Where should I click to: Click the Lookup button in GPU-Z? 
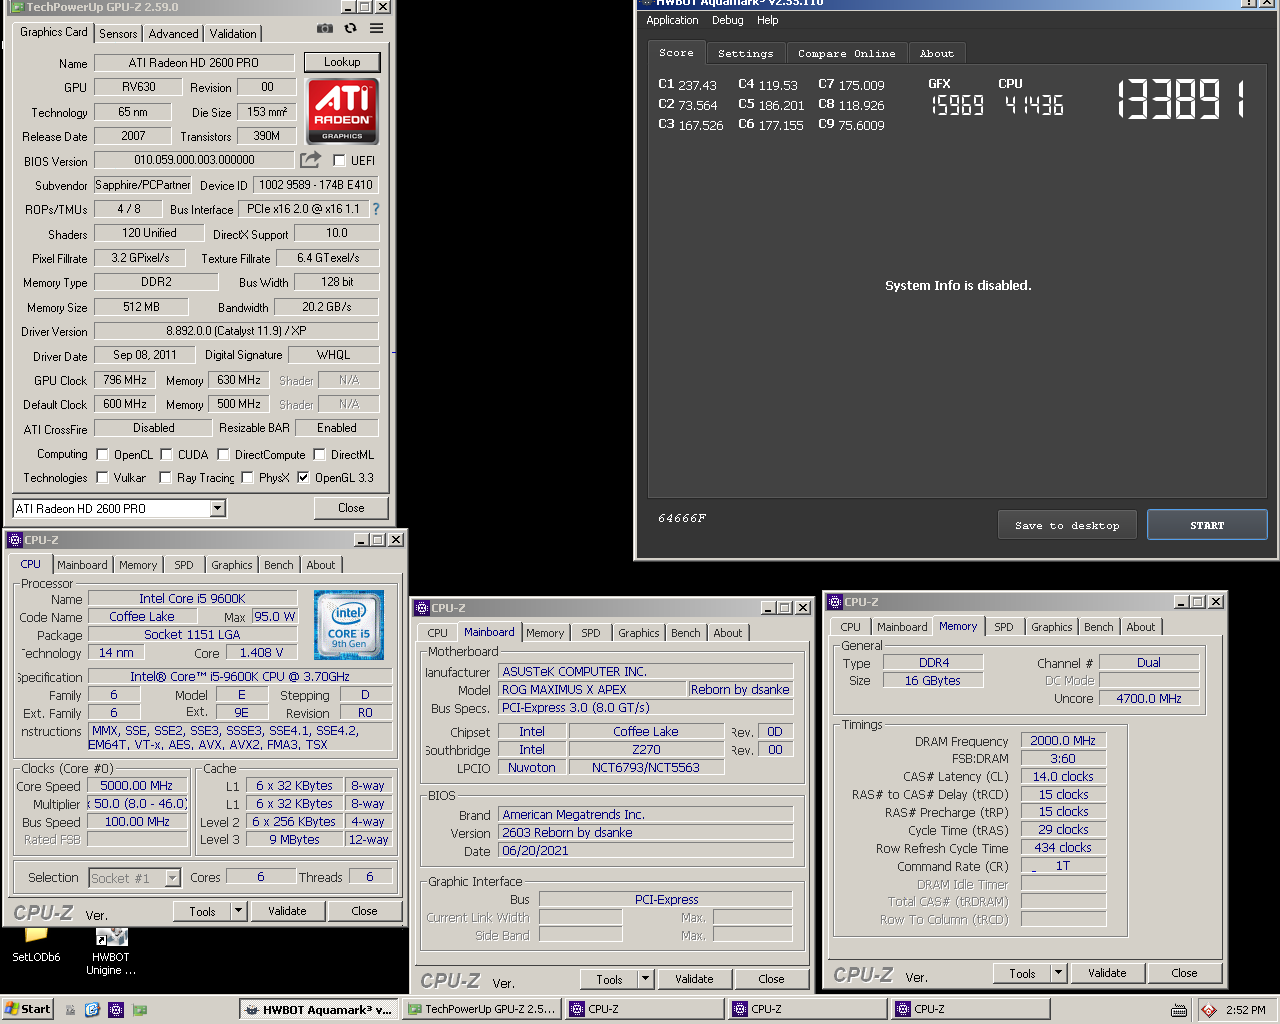tap(342, 62)
